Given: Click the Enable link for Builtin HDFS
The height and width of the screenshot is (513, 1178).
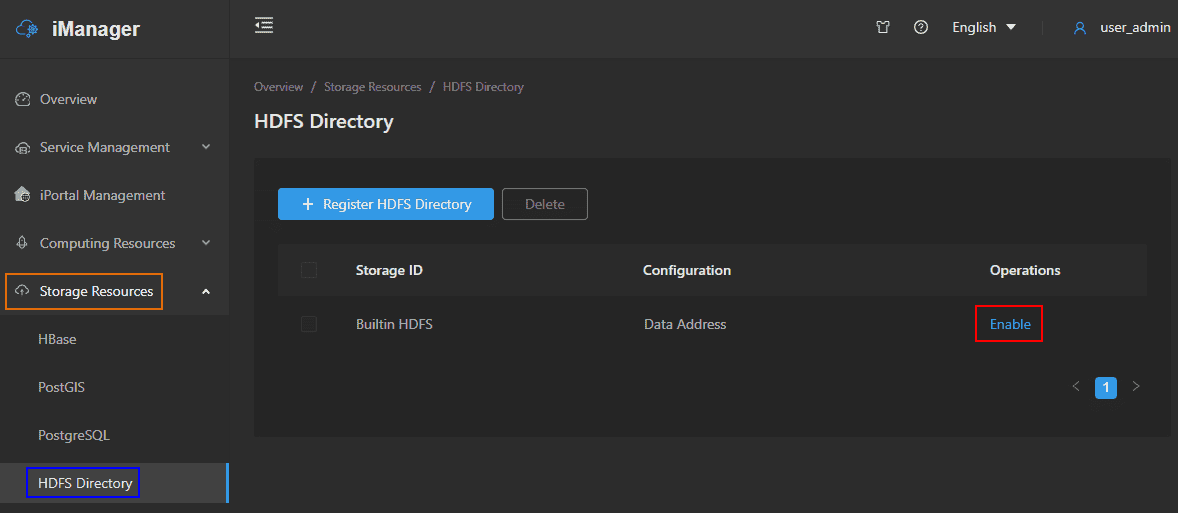Looking at the screenshot, I should [x=1010, y=324].
